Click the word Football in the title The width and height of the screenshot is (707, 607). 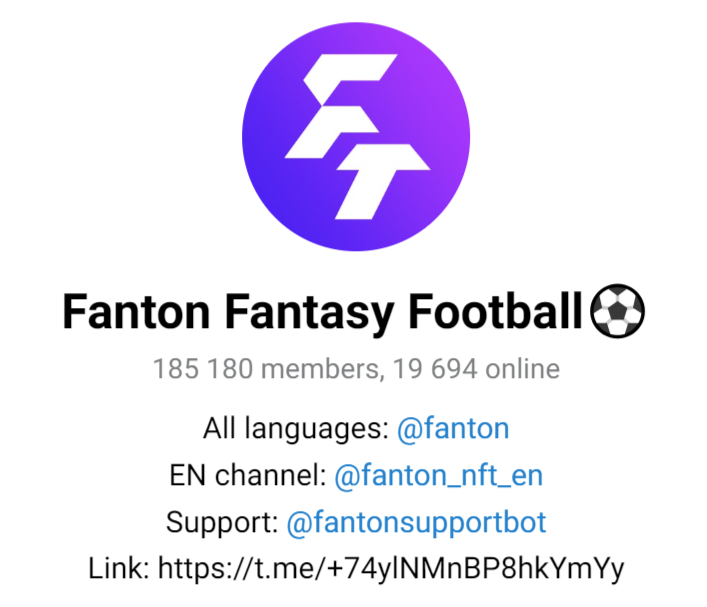click(x=496, y=311)
